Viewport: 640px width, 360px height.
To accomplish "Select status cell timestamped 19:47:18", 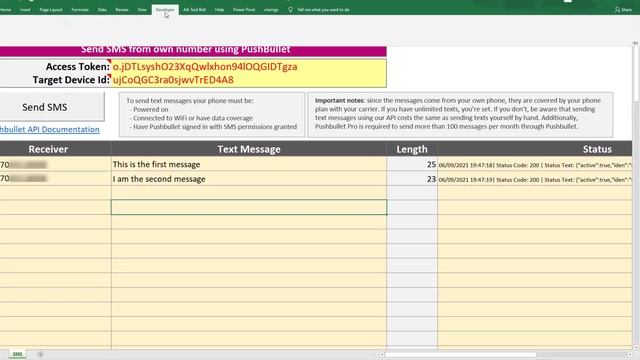I will coord(535,164).
